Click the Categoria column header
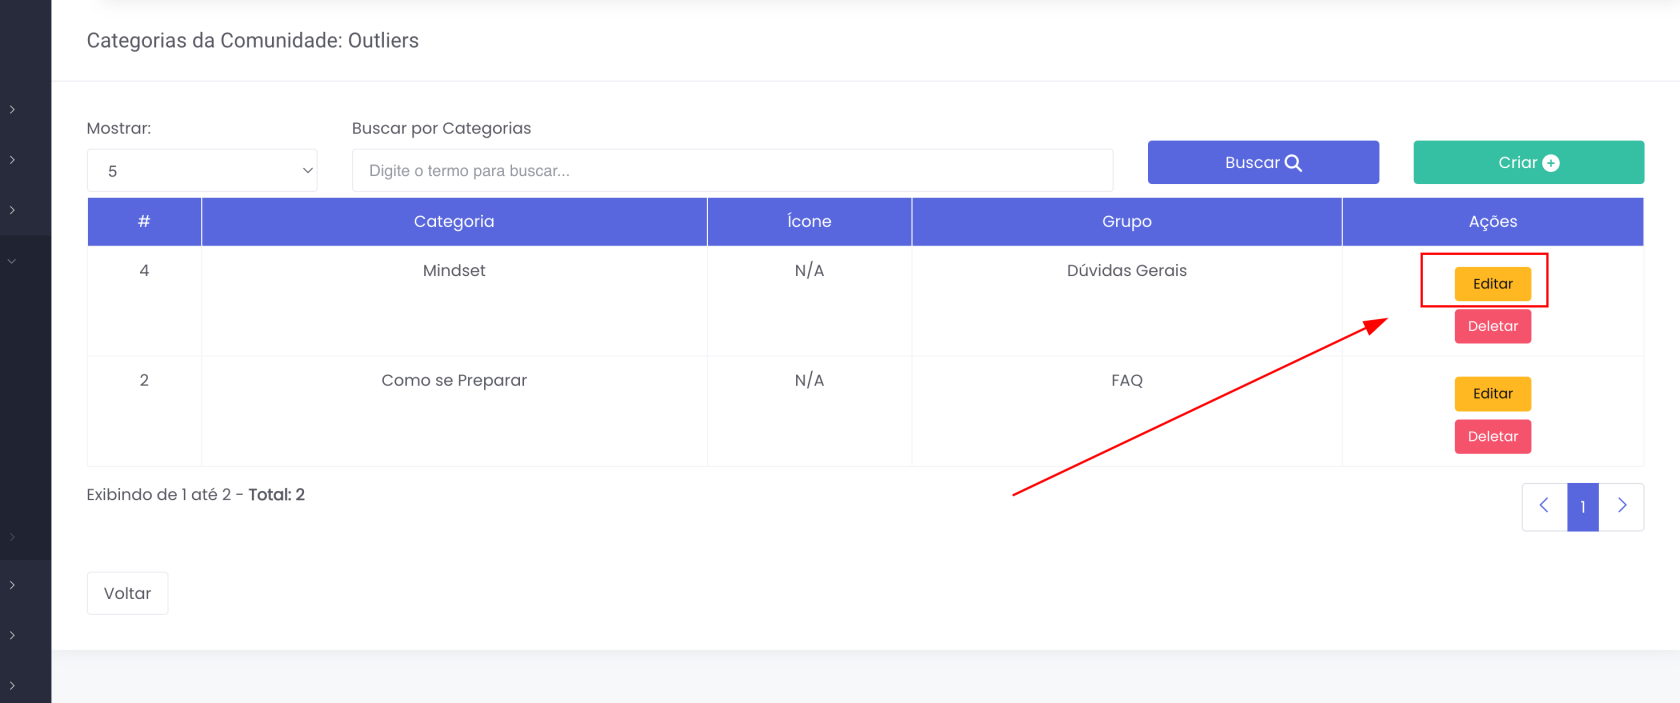Image resolution: width=1680 pixels, height=703 pixels. 454,221
